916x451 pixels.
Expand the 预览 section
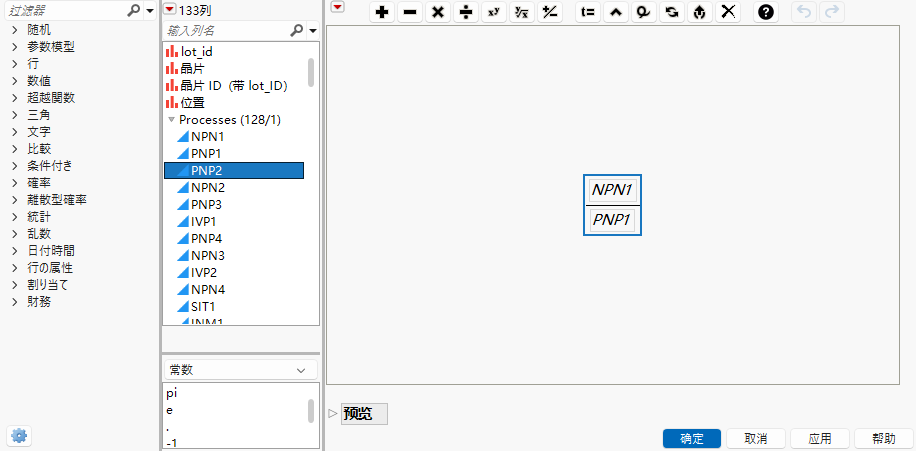[x=333, y=414]
